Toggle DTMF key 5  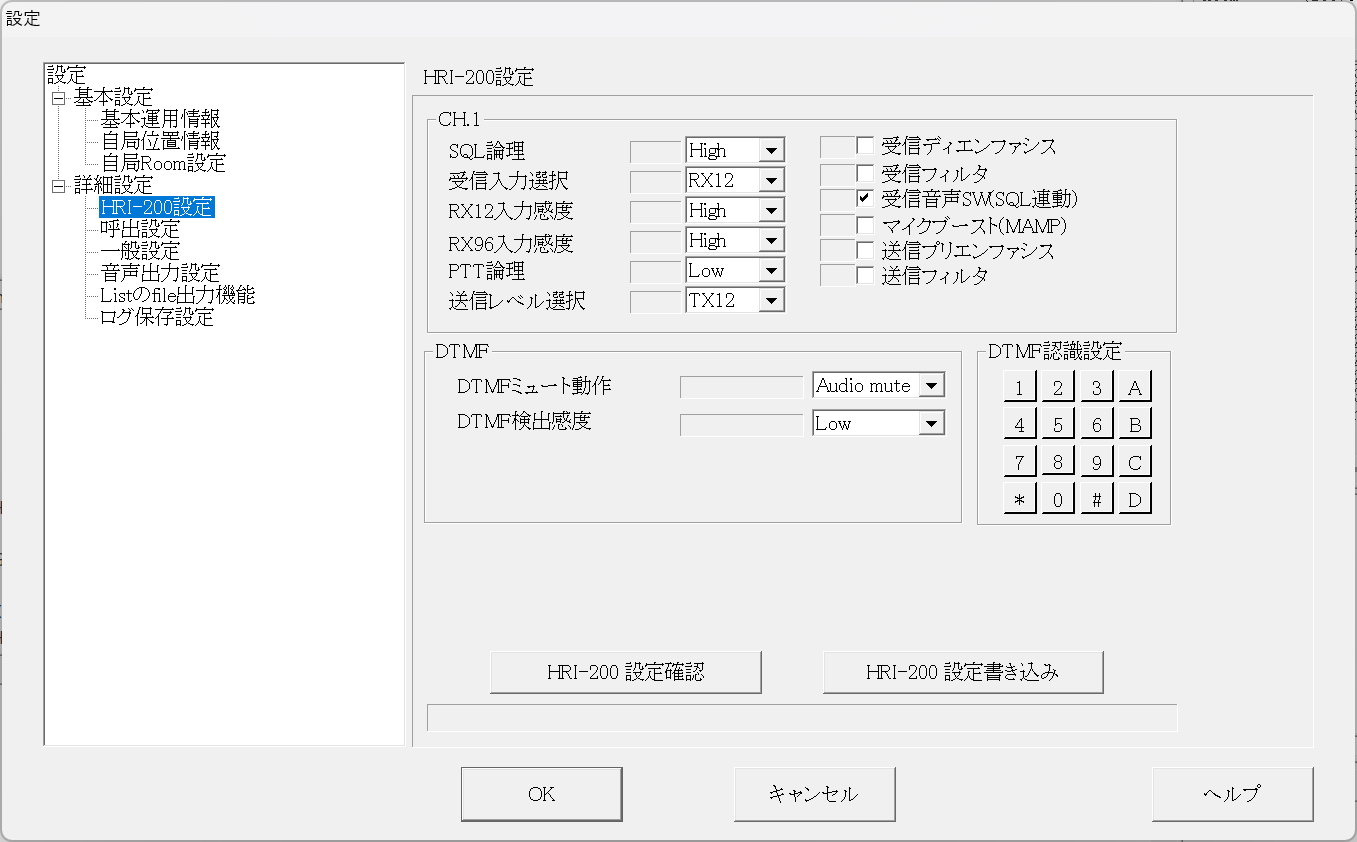pos(1057,424)
